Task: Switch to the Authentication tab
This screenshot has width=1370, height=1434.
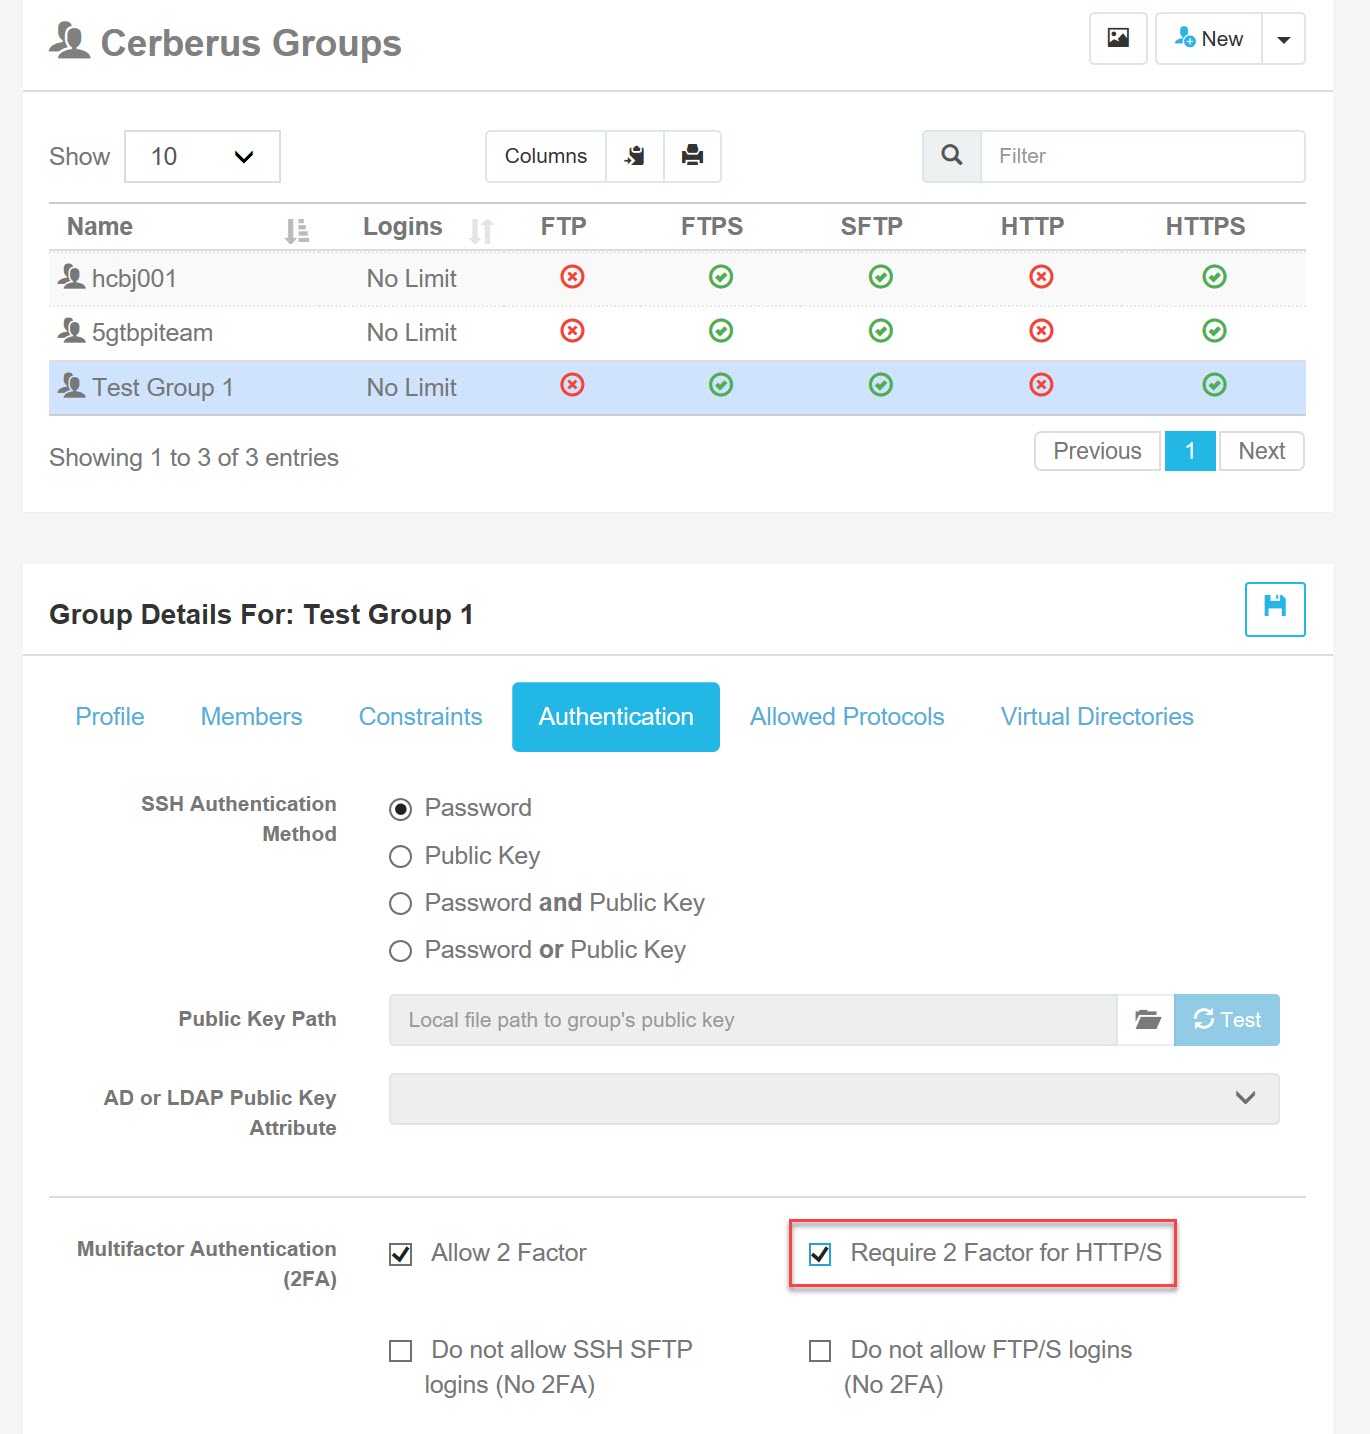Action: coord(616,717)
